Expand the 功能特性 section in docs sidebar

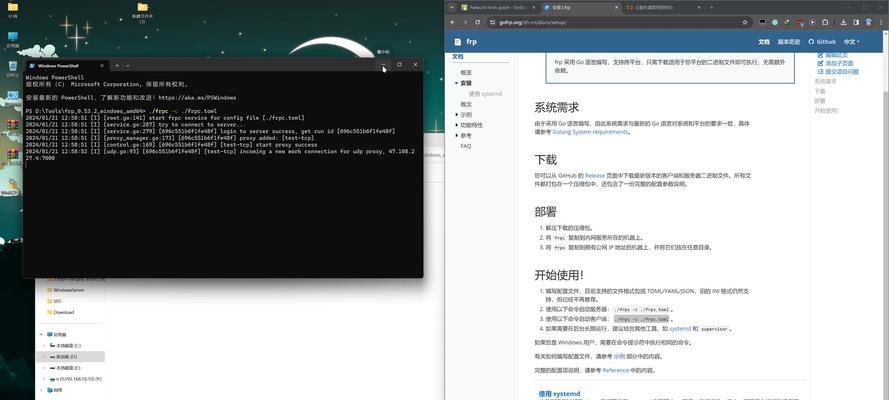pyautogui.click(x=456, y=125)
